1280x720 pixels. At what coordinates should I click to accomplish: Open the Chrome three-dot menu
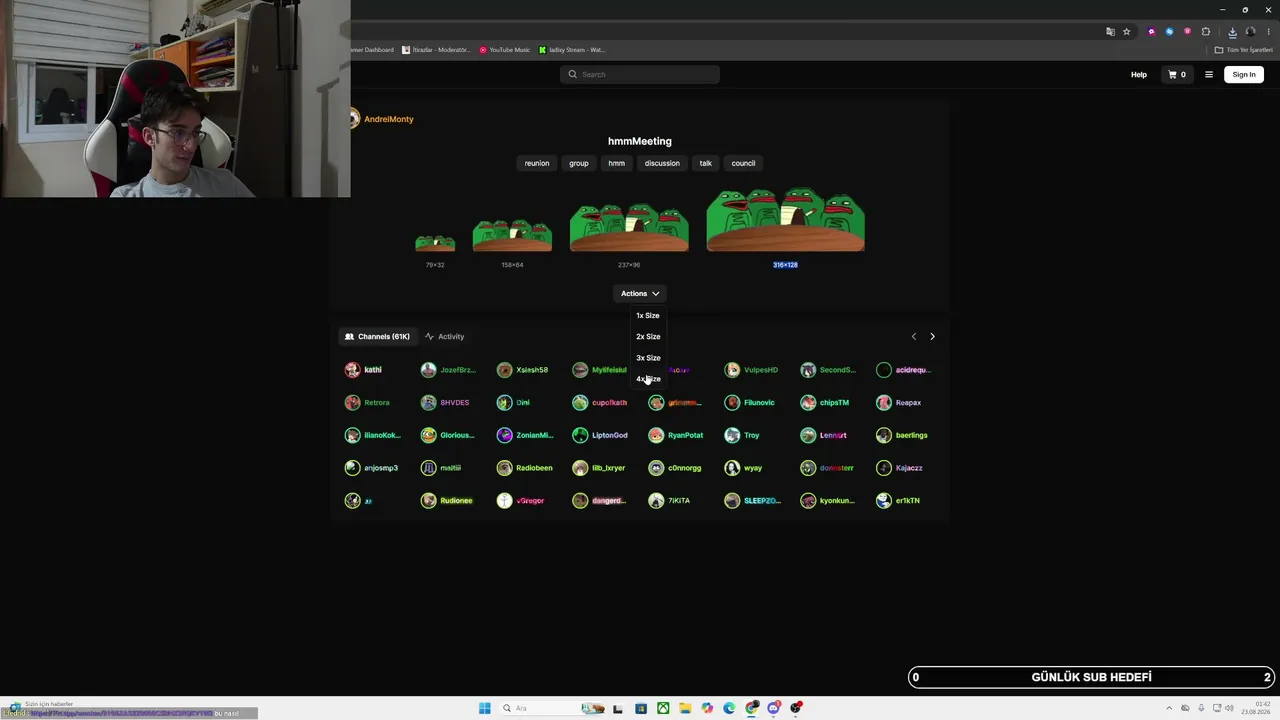(x=1267, y=32)
